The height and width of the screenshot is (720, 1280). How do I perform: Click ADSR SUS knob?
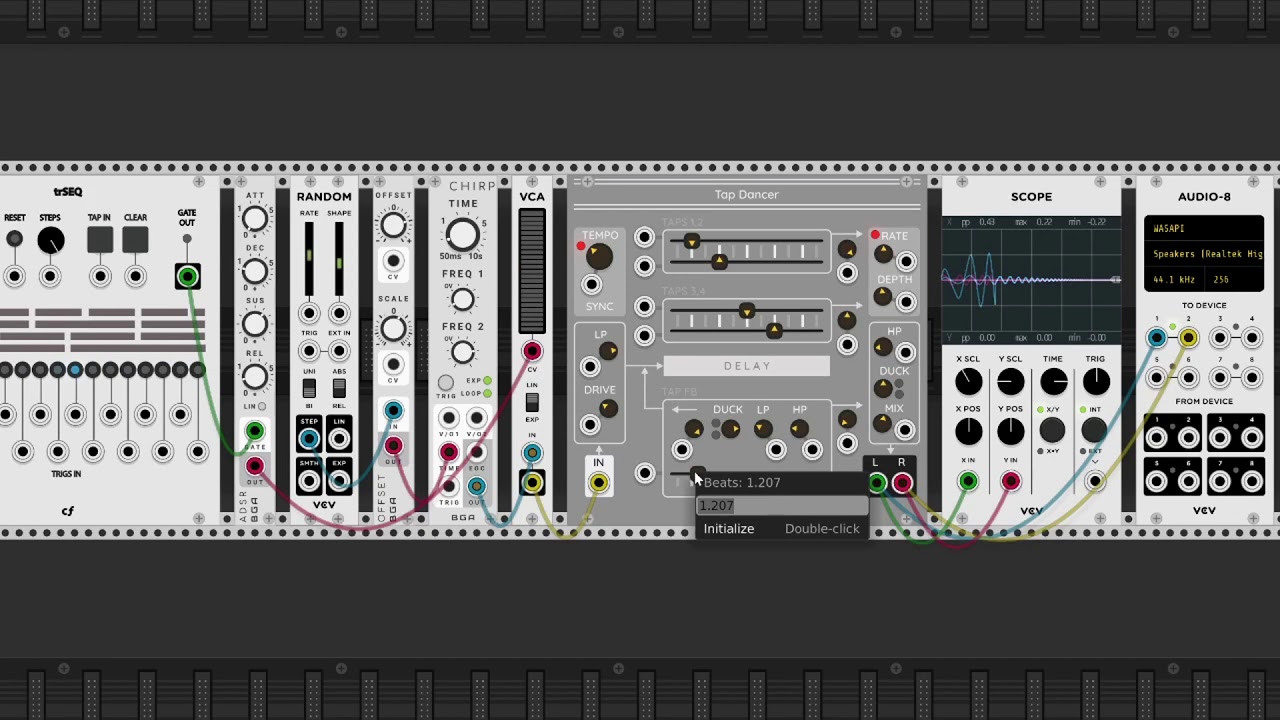[x=255, y=324]
